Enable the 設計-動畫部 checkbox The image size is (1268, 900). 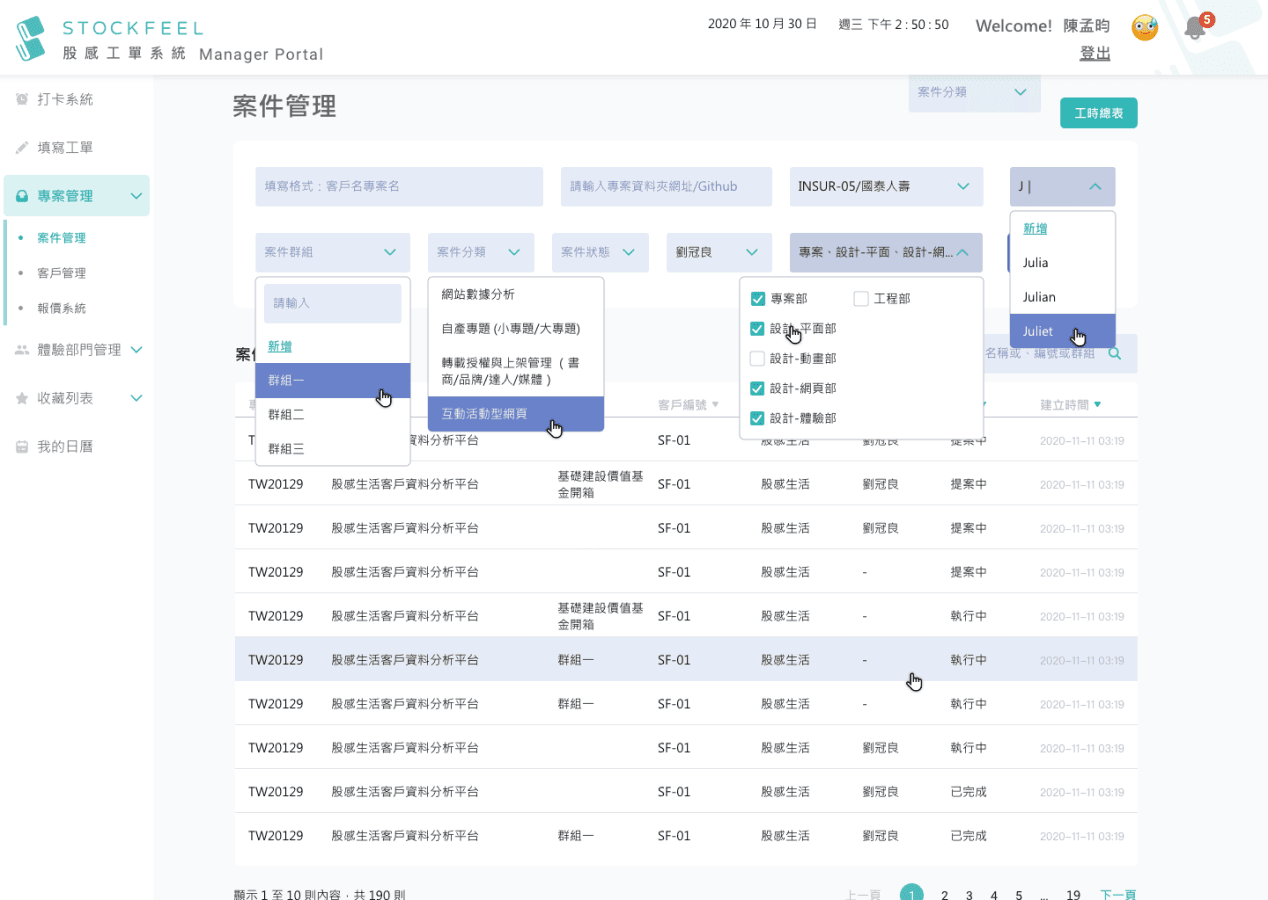point(758,358)
